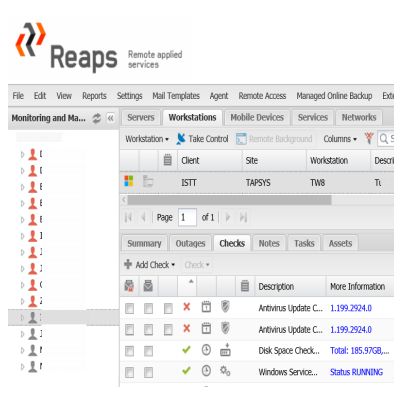Open the Columns dropdown
This screenshot has width=400, height=400.
coord(340,139)
